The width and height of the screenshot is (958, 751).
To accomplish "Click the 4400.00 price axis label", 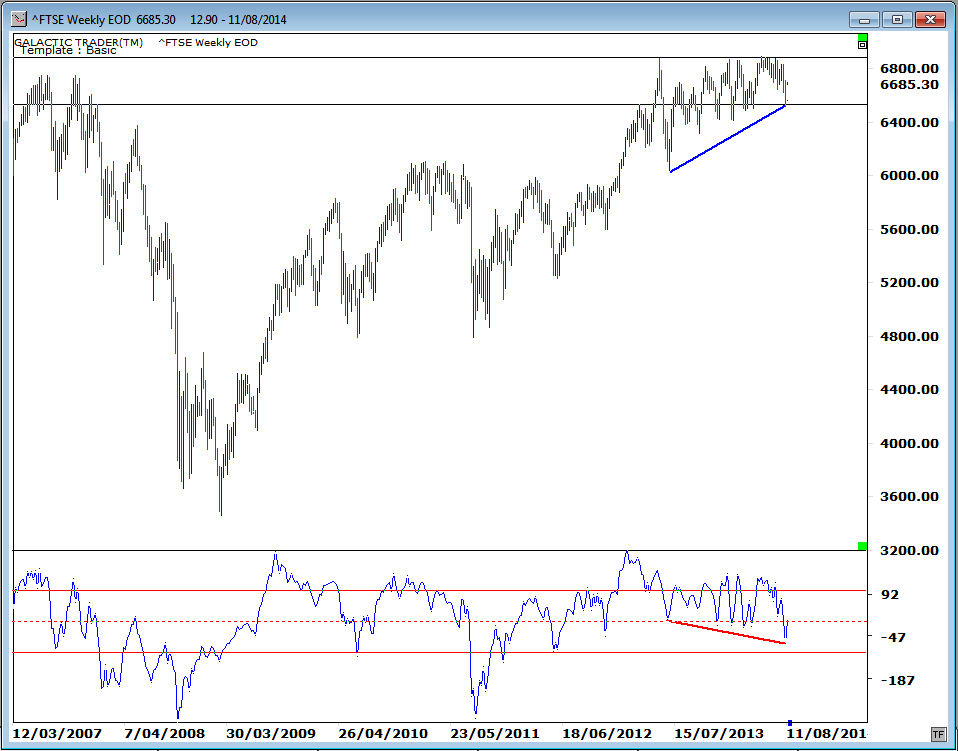I will pyautogui.click(x=909, y=389).
